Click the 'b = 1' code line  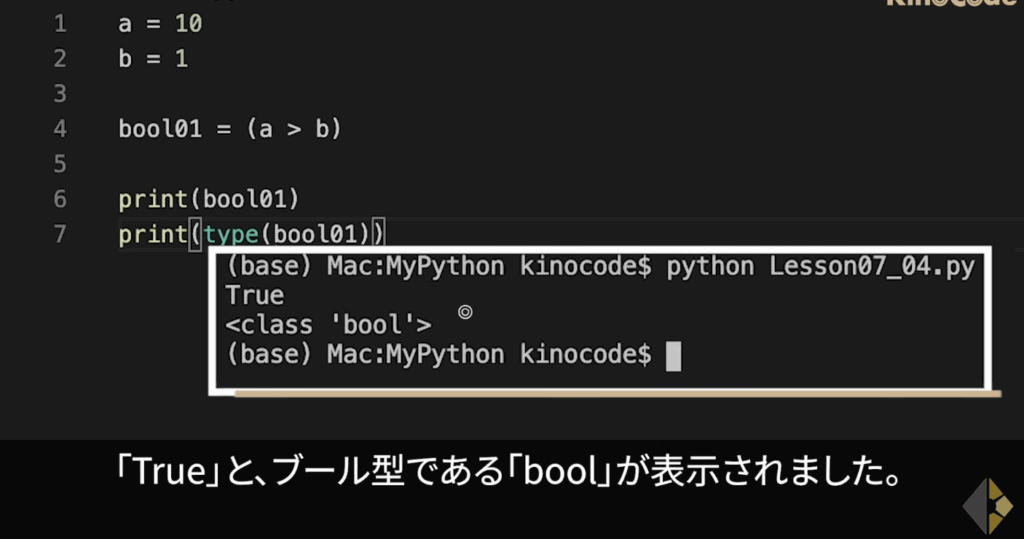click(x=153, y=59)
